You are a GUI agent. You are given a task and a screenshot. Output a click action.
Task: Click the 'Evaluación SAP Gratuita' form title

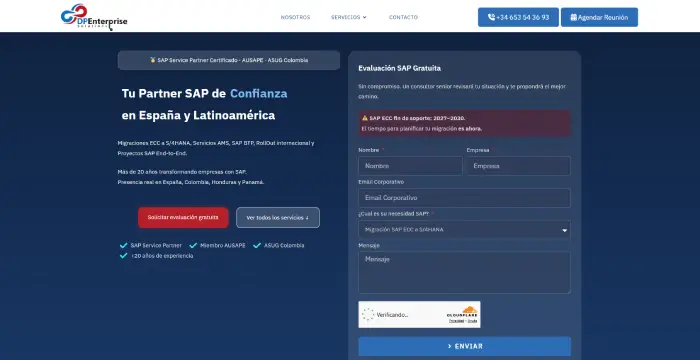(x=400, y=68)
